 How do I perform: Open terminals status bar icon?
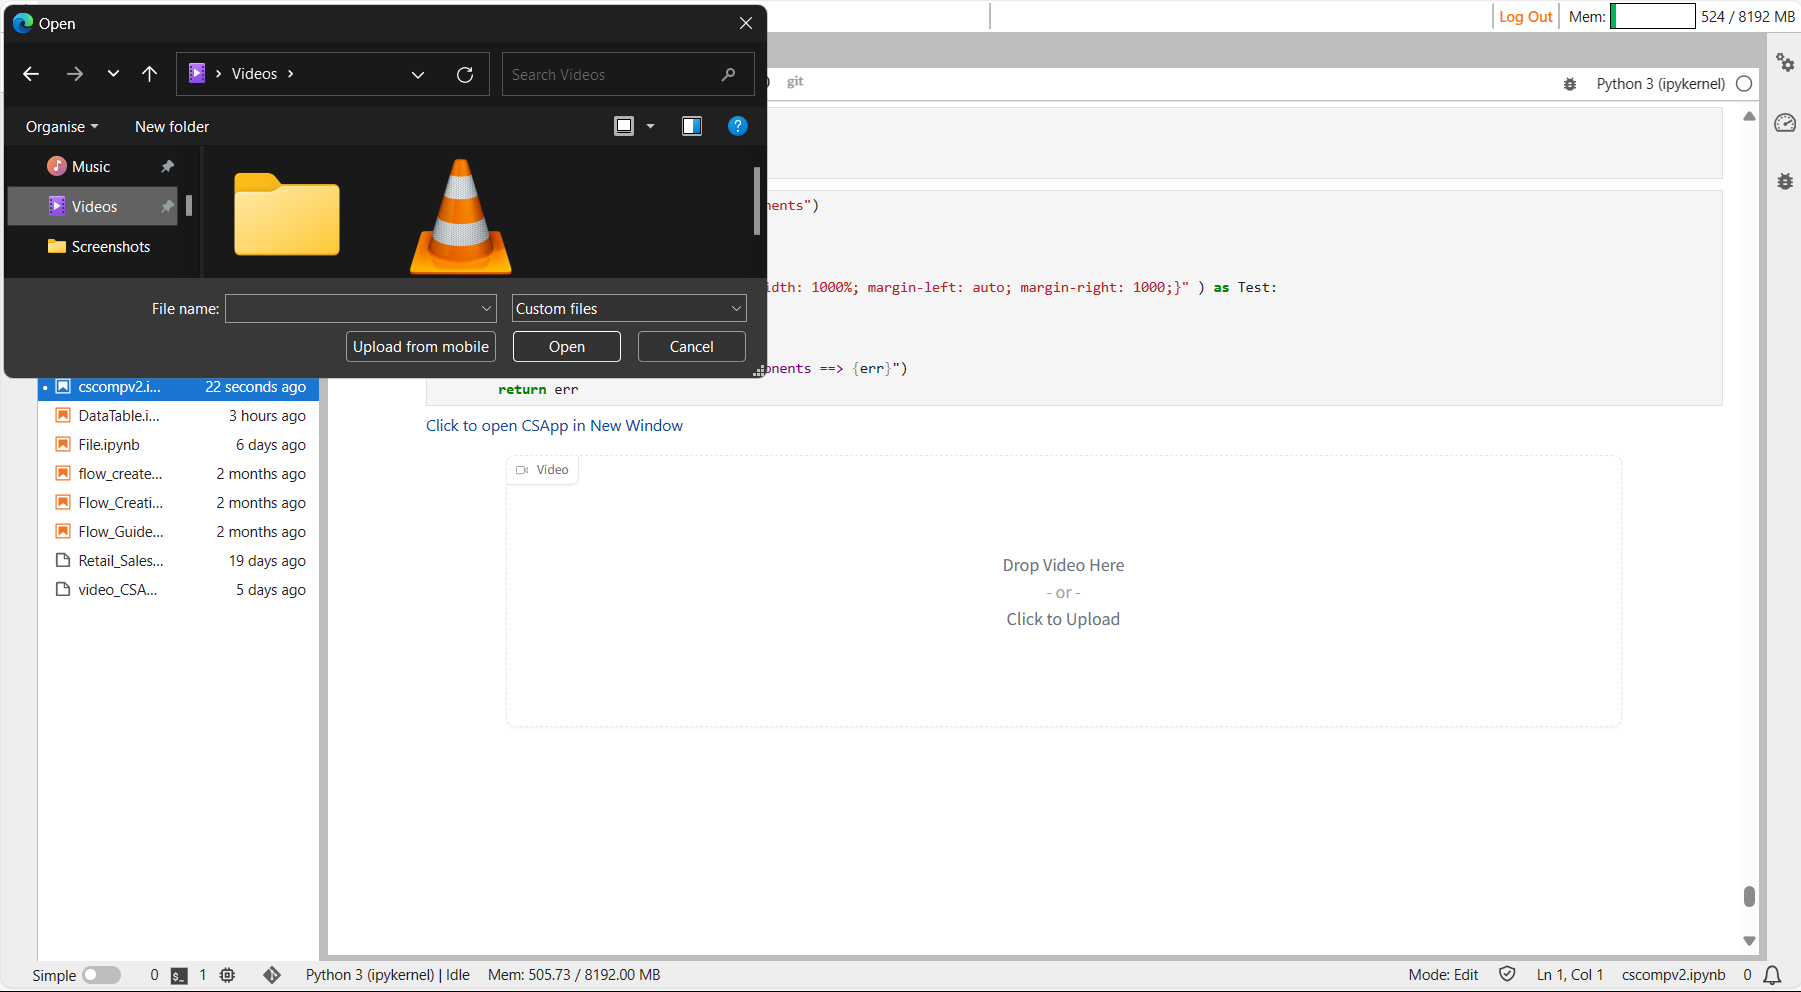tap(179, 975)
